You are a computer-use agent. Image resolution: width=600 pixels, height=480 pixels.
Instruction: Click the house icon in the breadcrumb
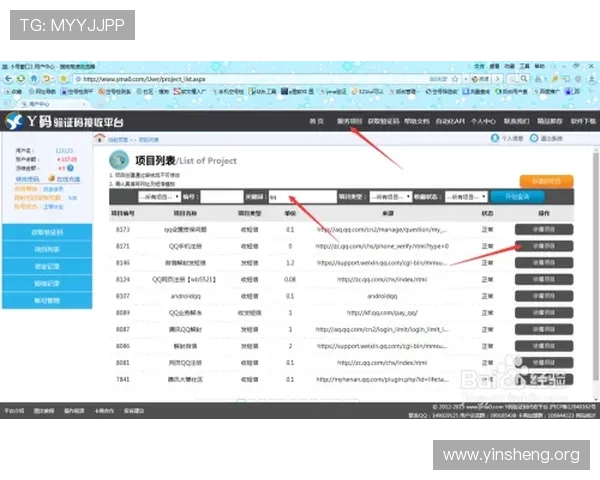click(99, 138)
